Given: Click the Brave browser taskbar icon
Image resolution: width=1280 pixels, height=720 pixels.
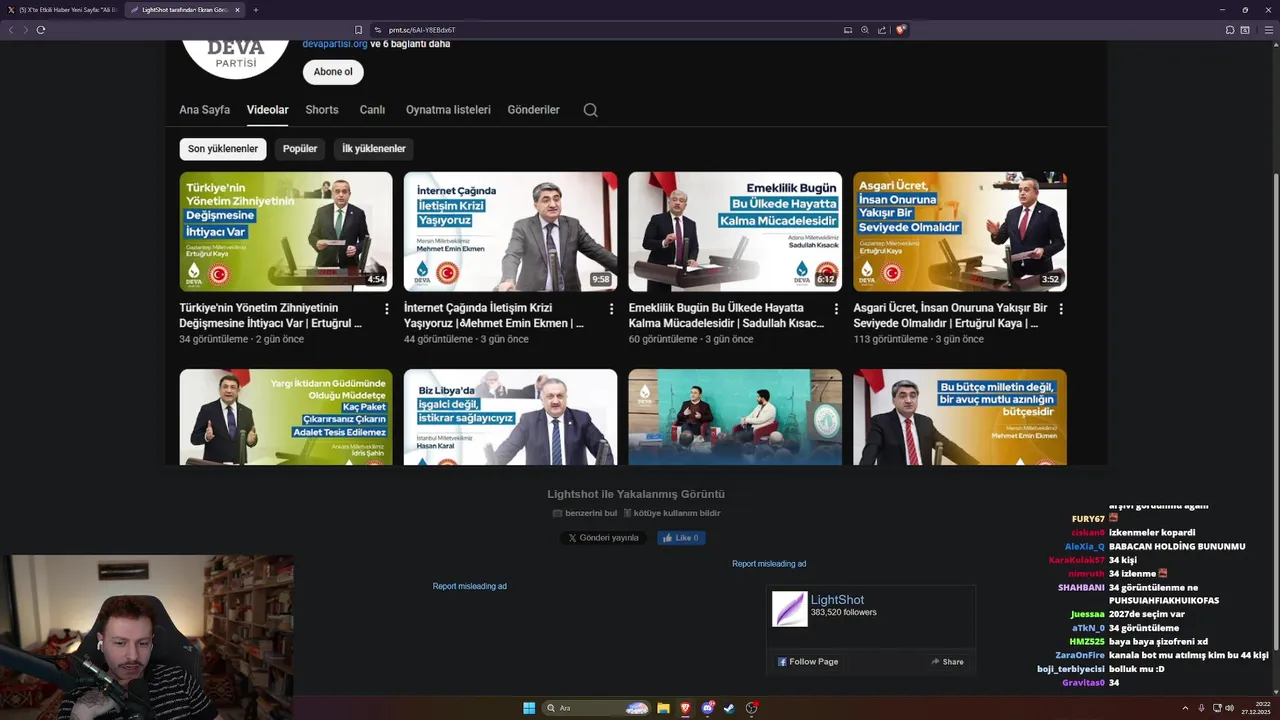Looking at the screenshot, I should (685, 708).
